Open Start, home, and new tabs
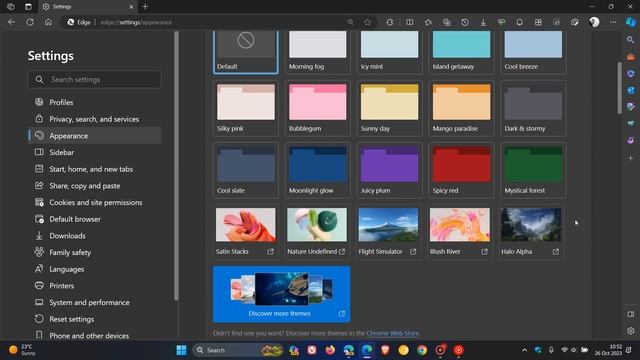The image size is (640, 360). point(95,169)
